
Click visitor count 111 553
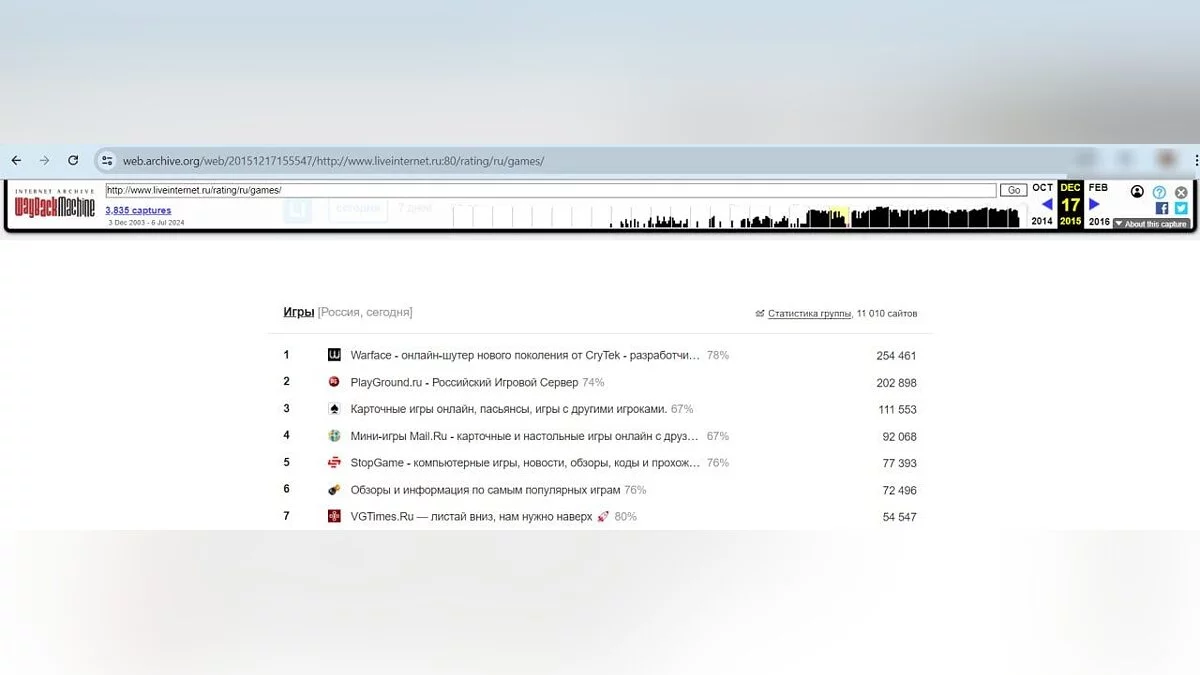897,410
